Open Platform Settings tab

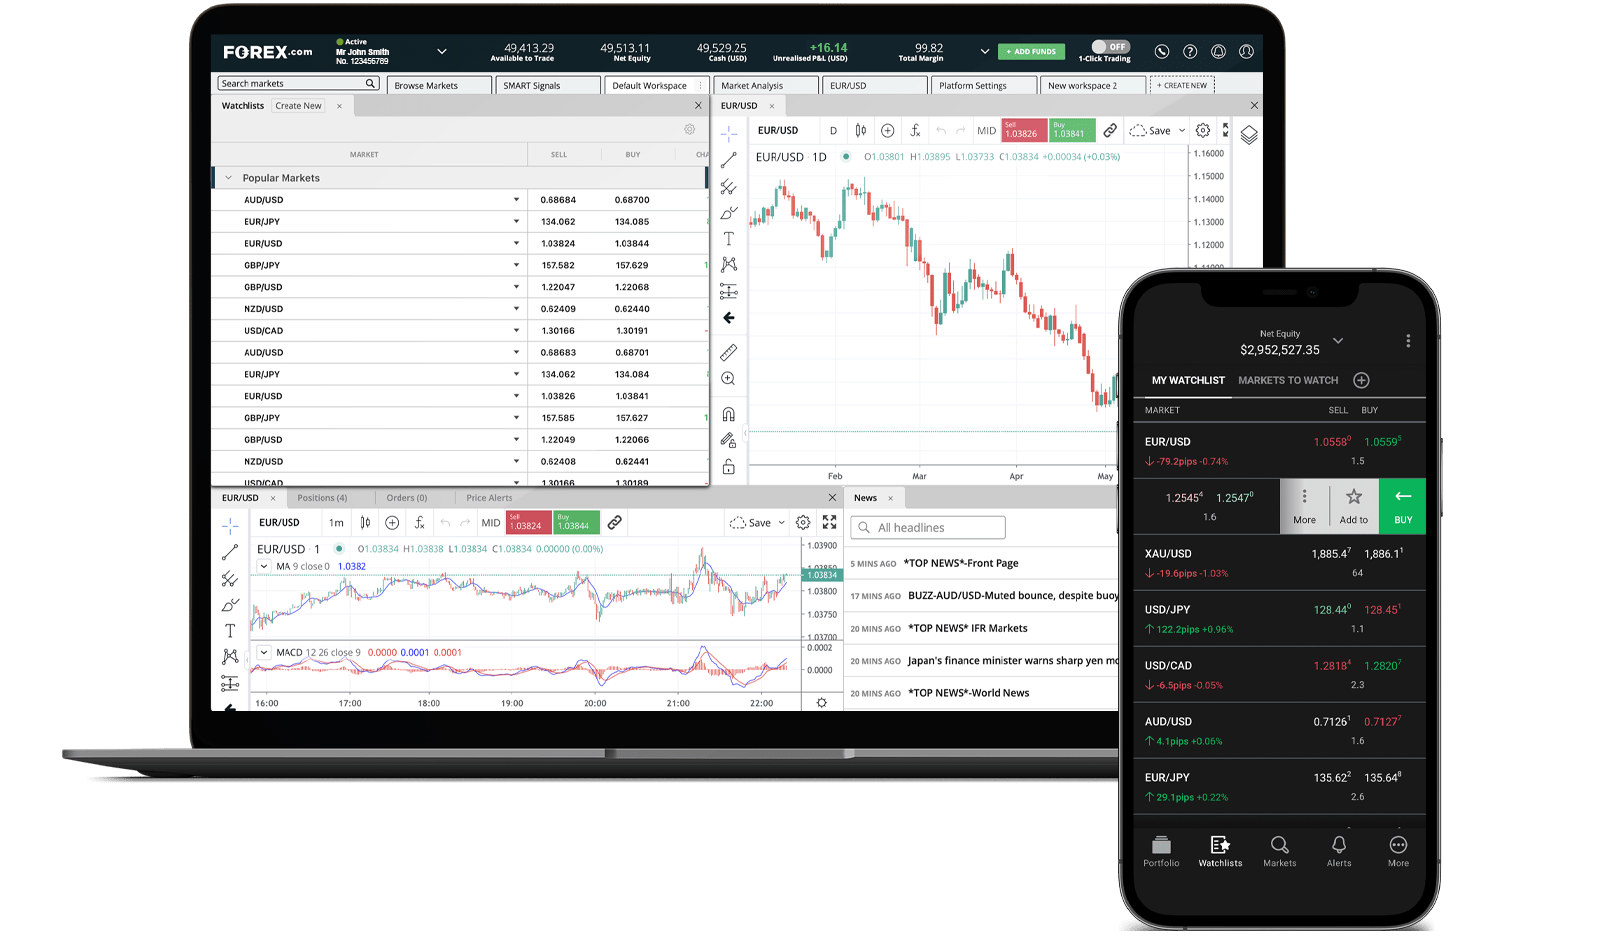pos(983,85)
